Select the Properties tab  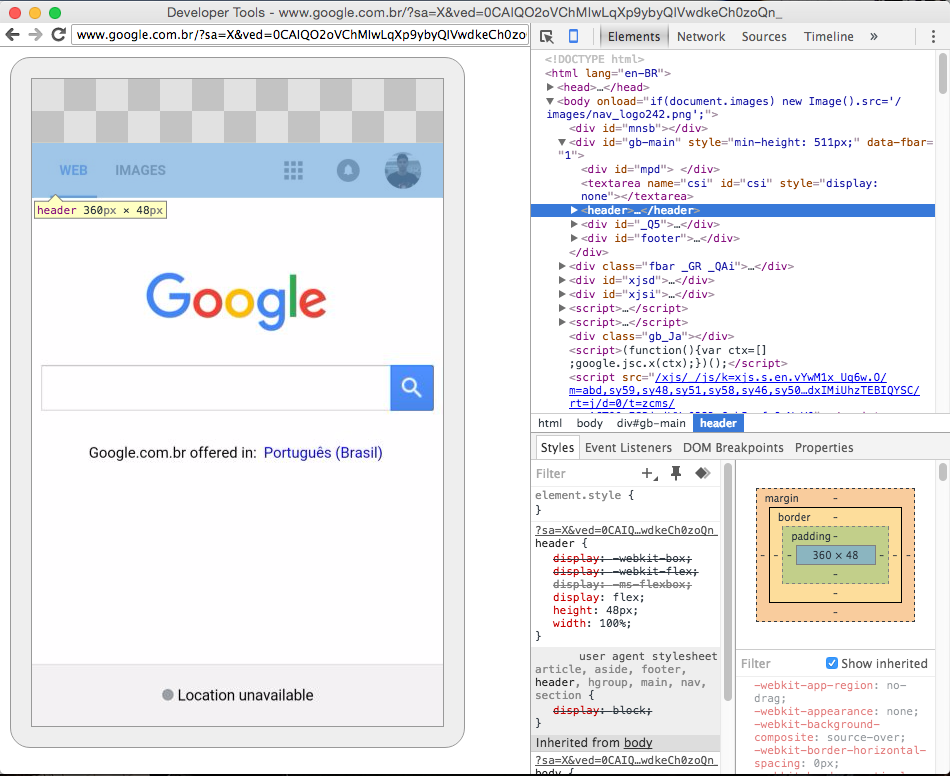[824, 448]
